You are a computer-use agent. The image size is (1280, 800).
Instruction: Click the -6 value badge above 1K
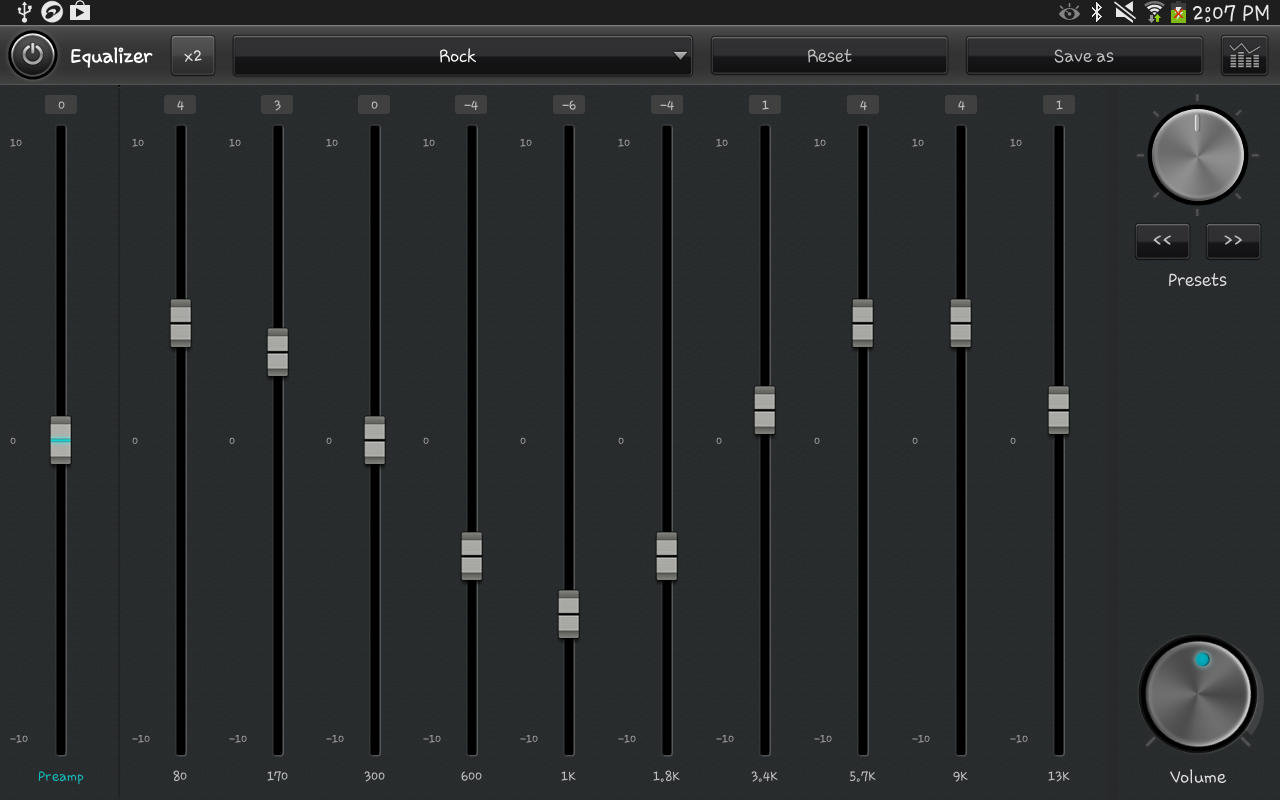(x=568, y=104)
